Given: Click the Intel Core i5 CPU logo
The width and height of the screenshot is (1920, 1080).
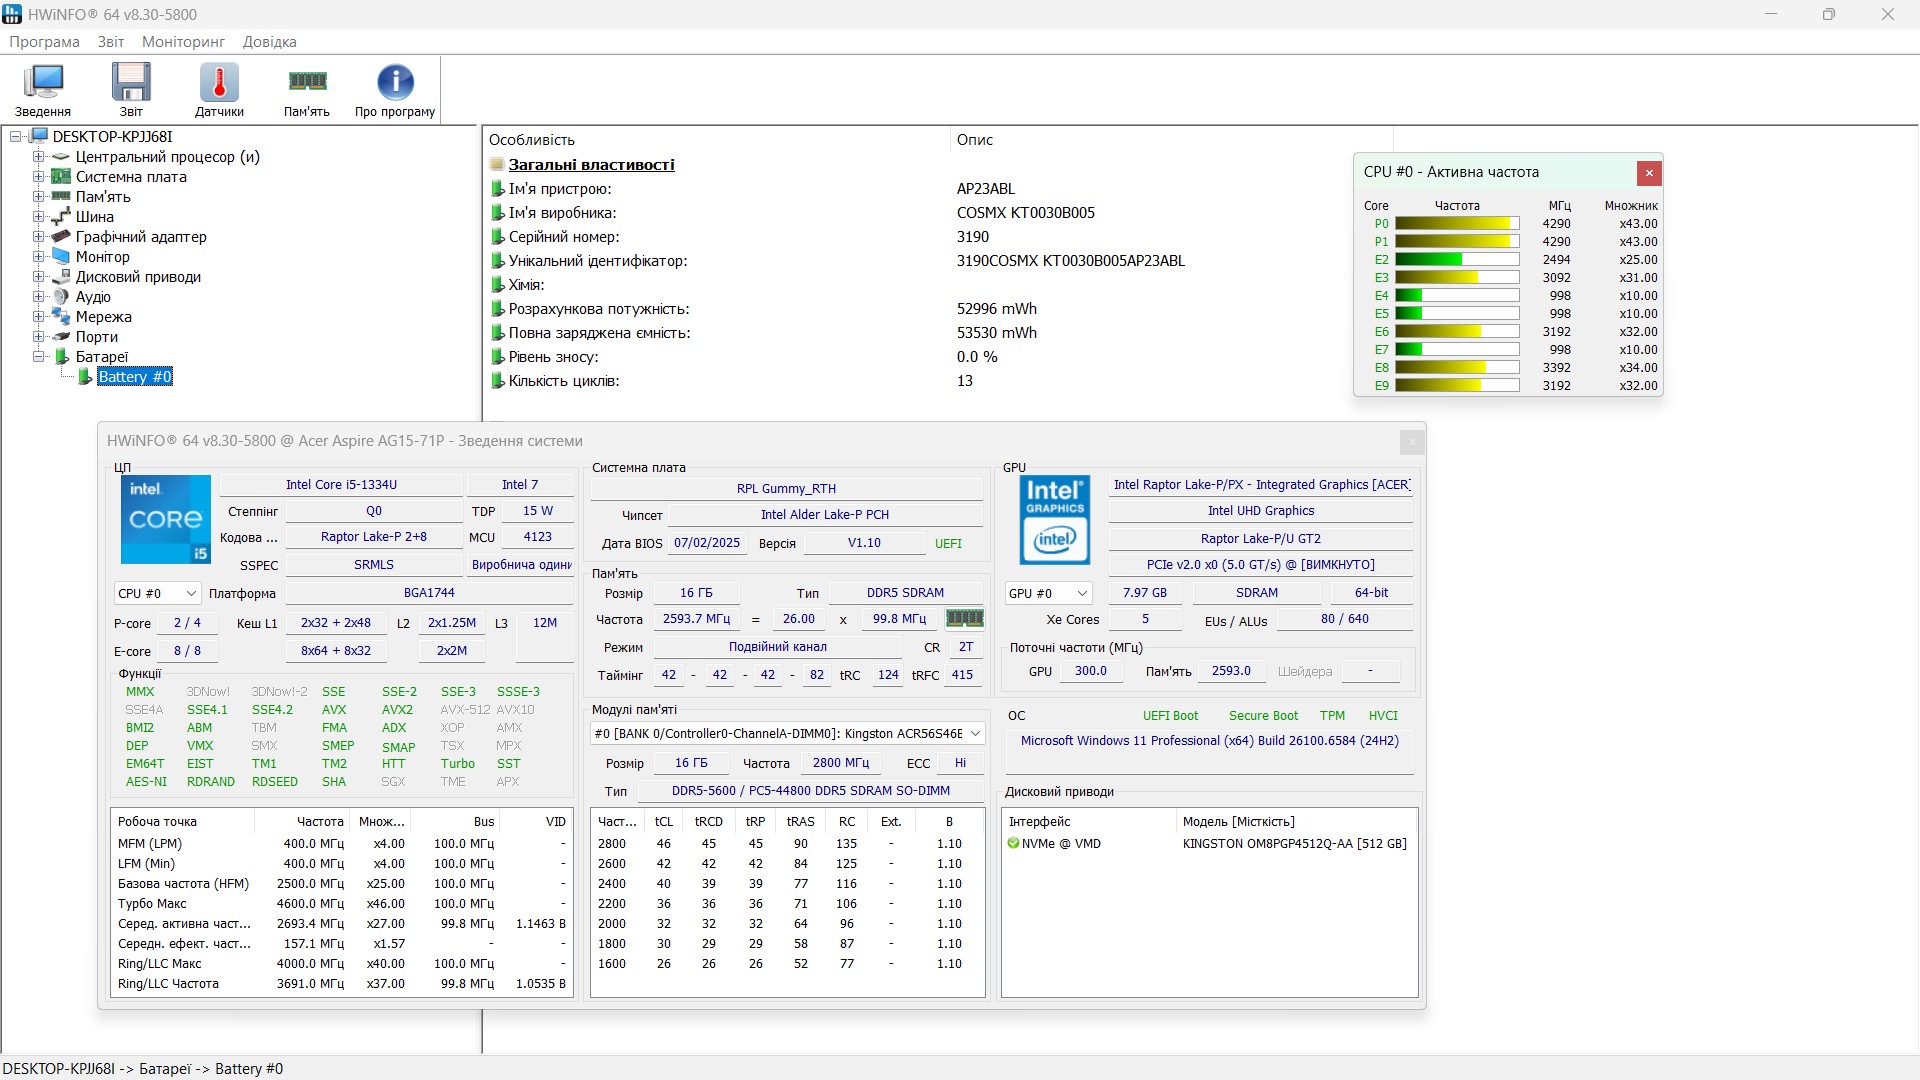Looking at the screenshot, I should pyautogui.click(x=166, y=519).
